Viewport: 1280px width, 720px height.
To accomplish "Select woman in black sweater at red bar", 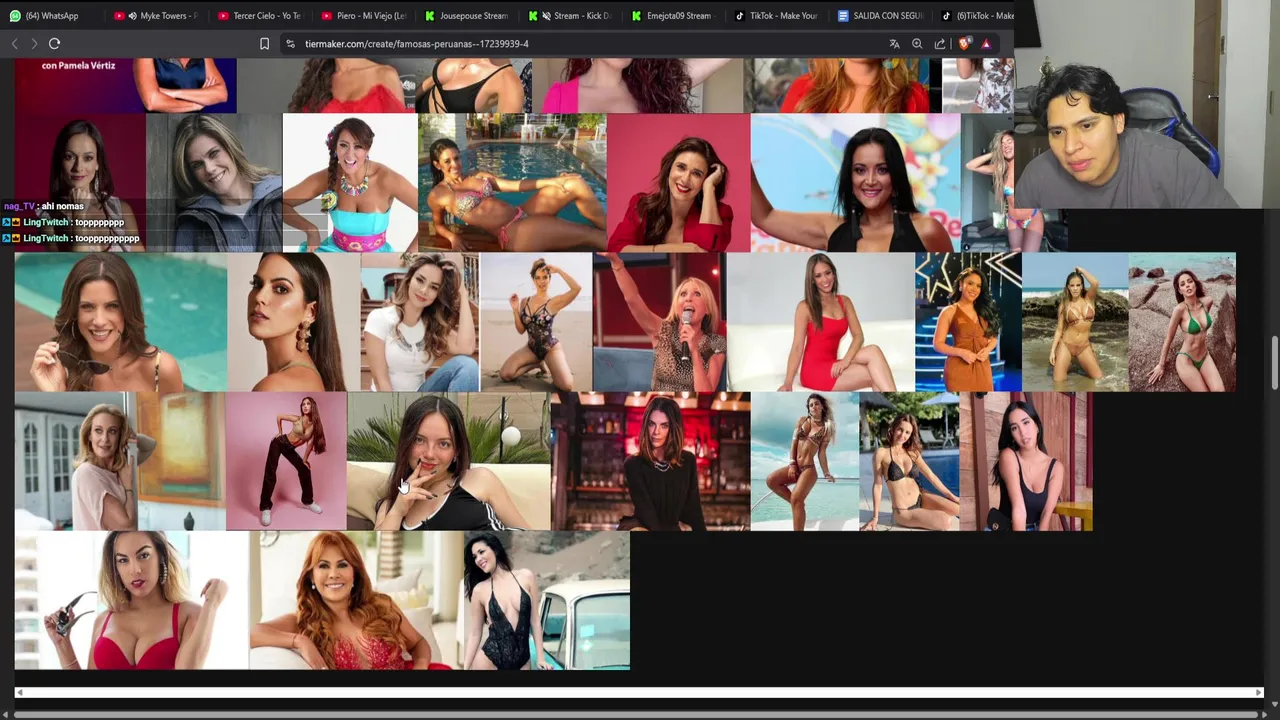I will point(650,461).
